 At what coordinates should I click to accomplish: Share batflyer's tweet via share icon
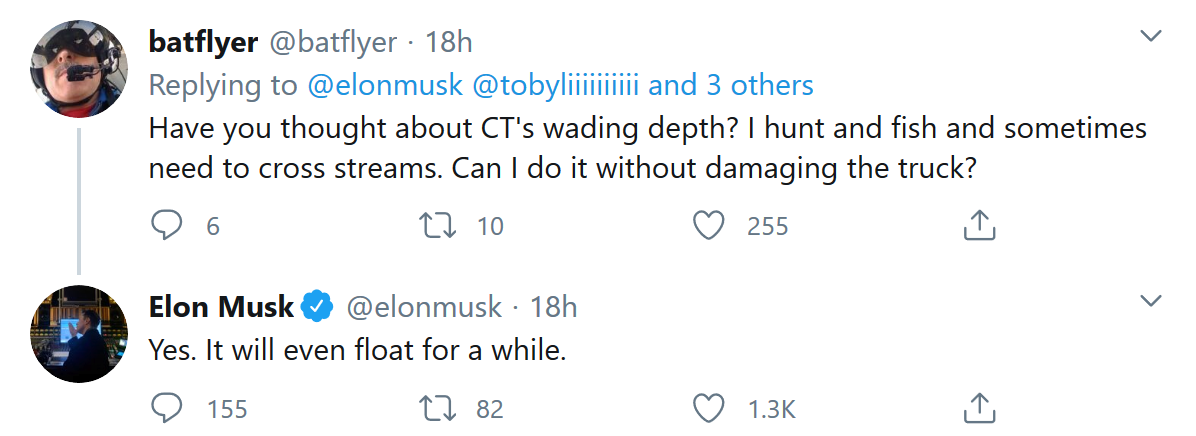click(x=979, y=227)
